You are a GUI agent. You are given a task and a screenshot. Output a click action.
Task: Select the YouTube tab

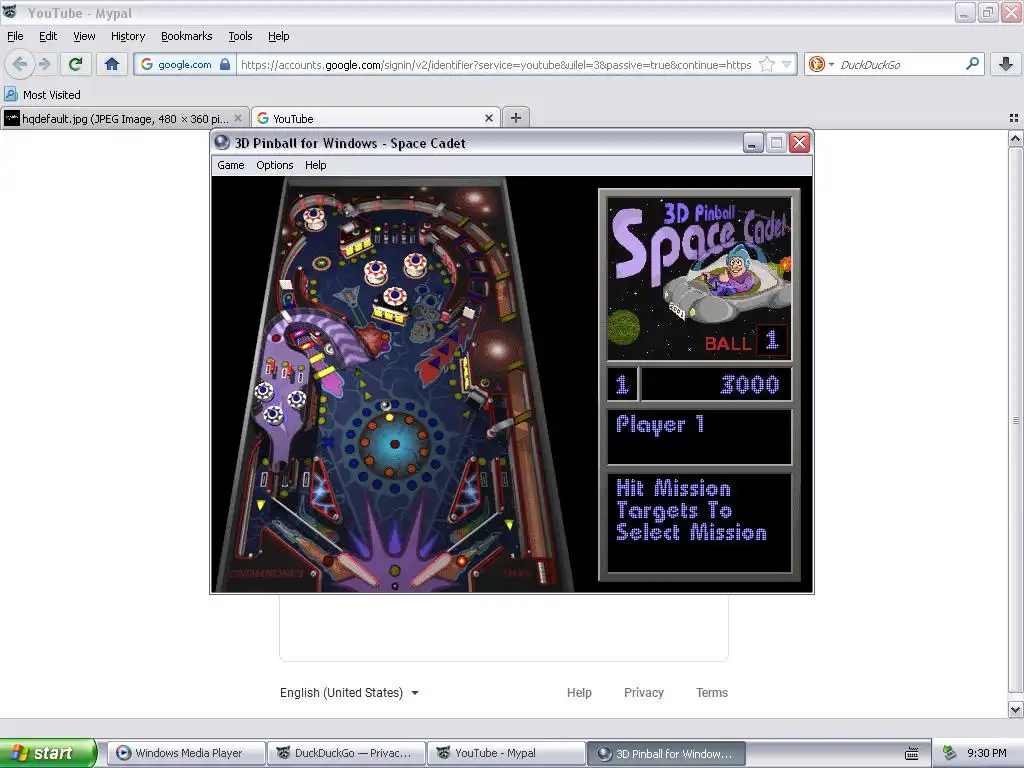(376, 119)
